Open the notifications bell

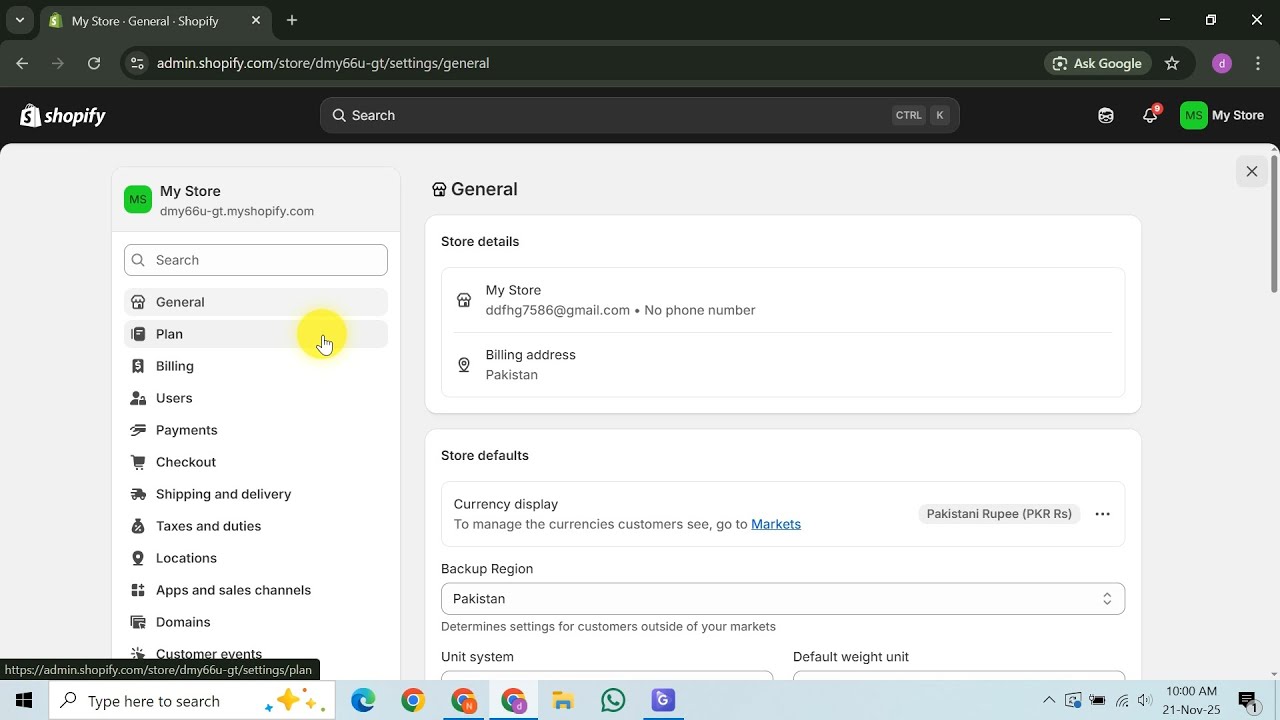pos(1150,116)
